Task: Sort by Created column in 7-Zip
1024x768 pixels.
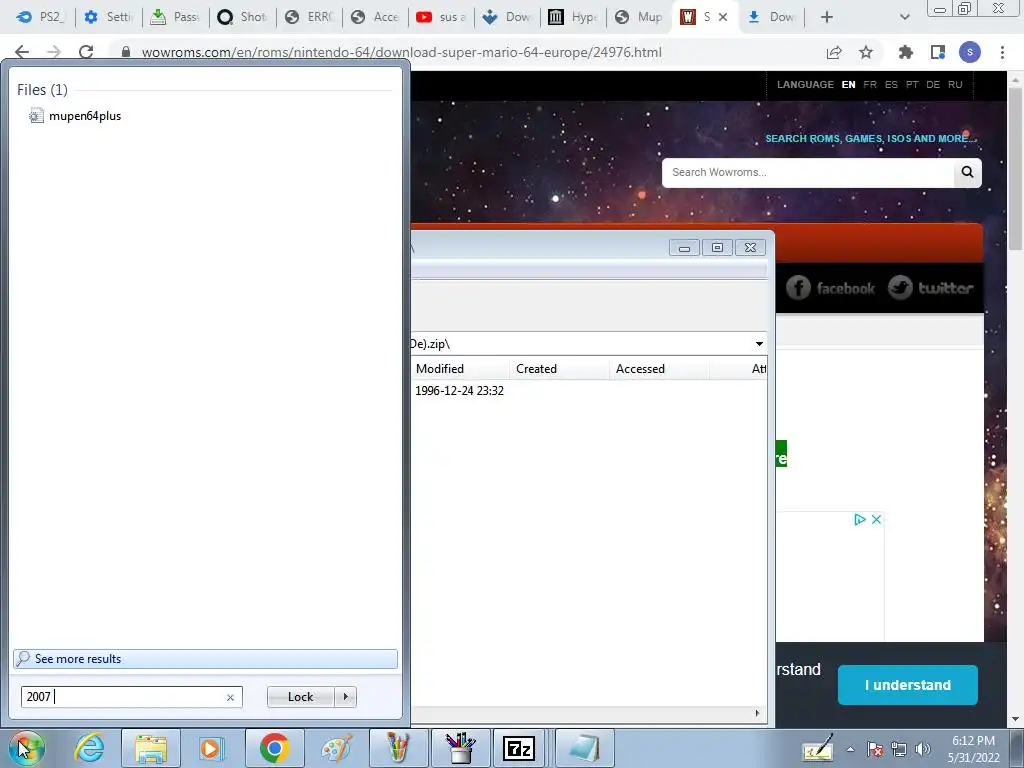Action: coord(560,369)
